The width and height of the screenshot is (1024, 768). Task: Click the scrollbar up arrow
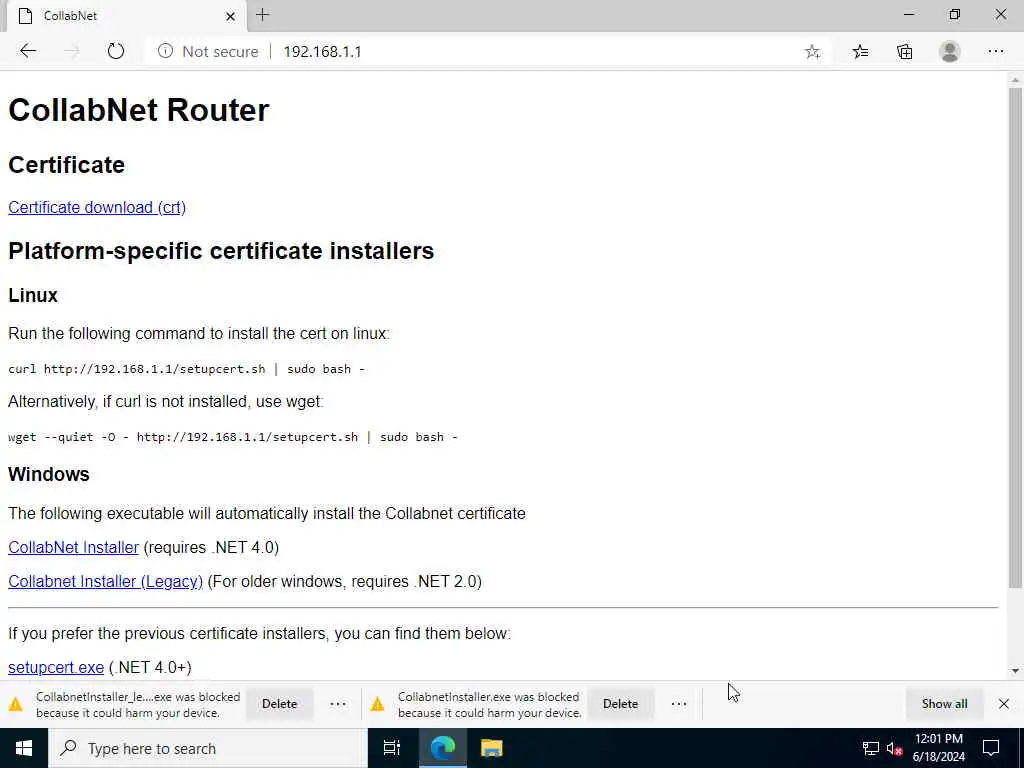tap(1015, 80)
